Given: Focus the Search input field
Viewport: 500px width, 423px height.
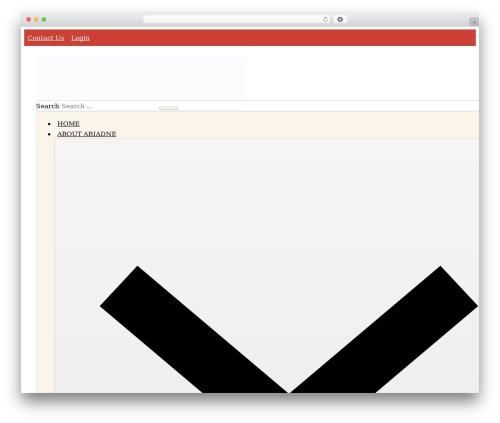Looking at the screenshot, I should [110, 106].
